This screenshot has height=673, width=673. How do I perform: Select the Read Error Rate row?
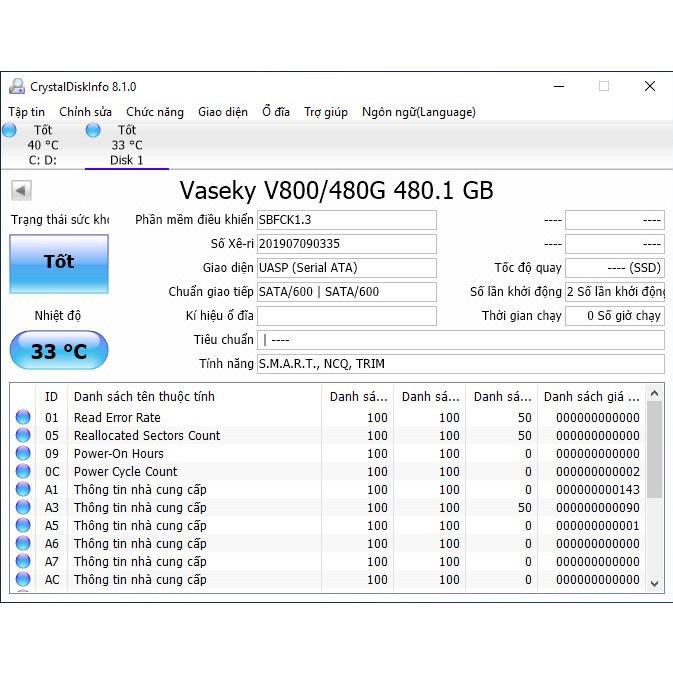click(328, 417)
